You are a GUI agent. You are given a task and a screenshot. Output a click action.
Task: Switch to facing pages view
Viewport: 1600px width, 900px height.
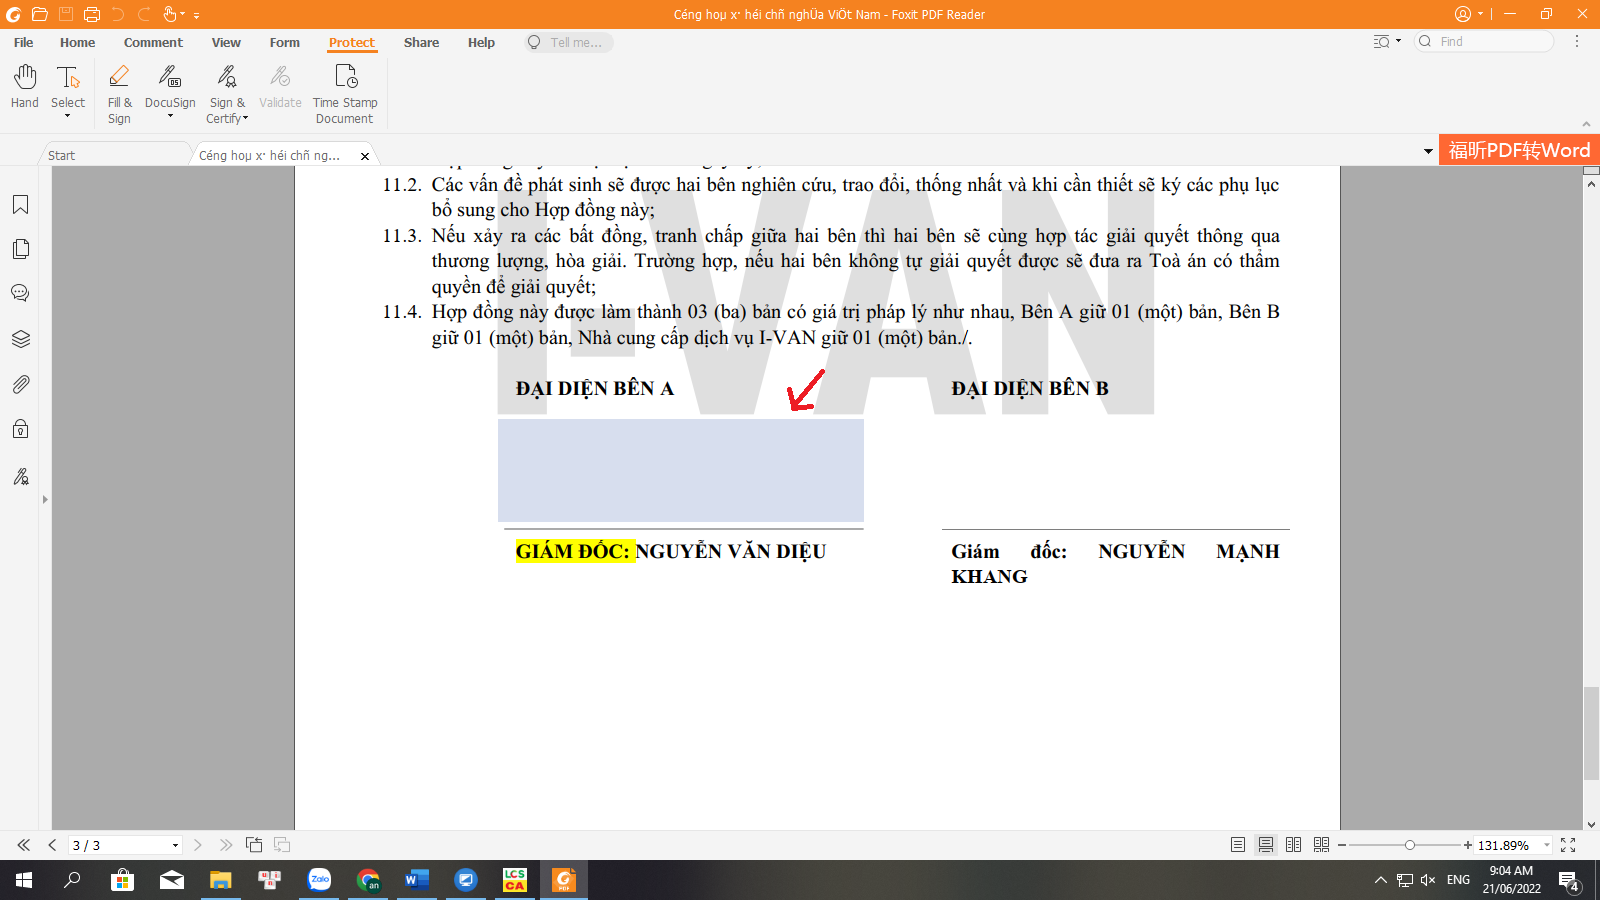pos(1293,845)
